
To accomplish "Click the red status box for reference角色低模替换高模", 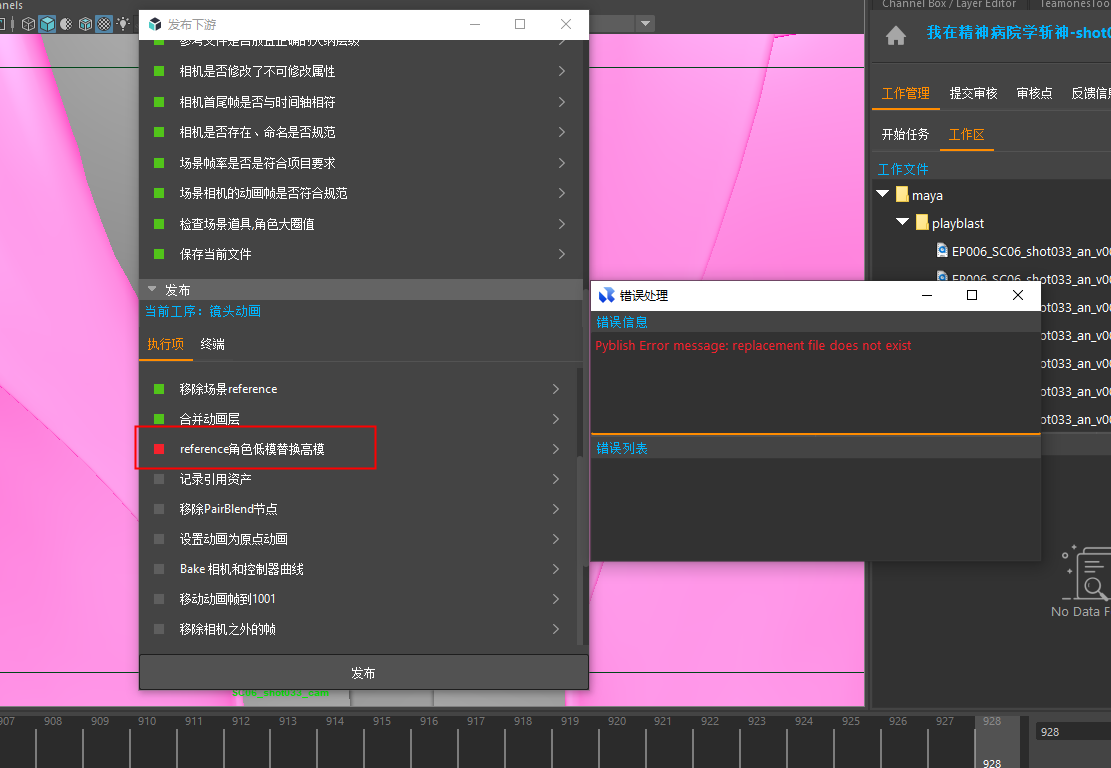I will point(158,449).
